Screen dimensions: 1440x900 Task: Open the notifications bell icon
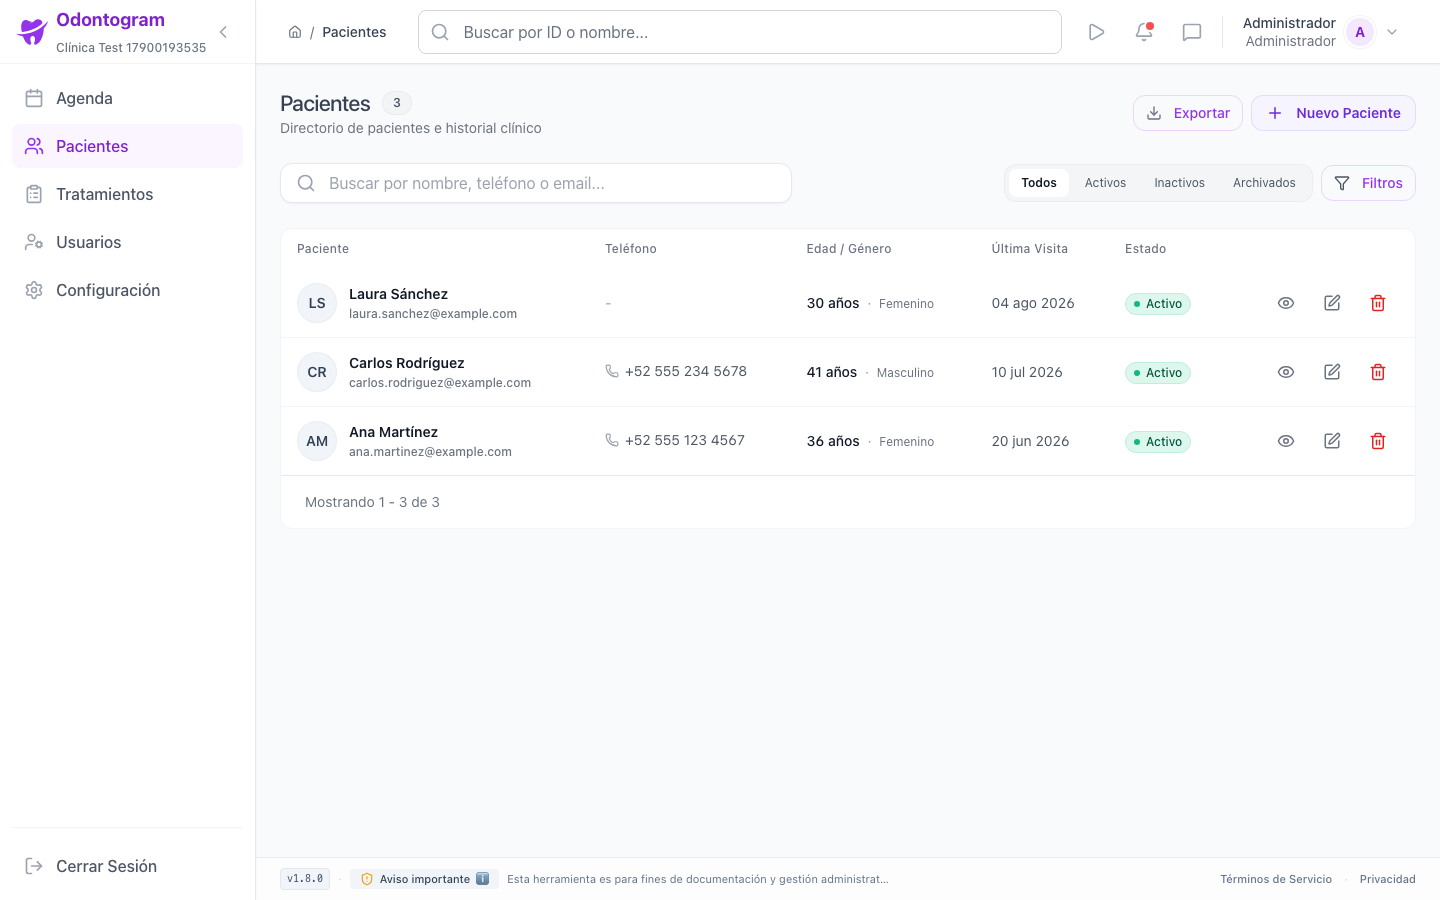click(1144, 32)
